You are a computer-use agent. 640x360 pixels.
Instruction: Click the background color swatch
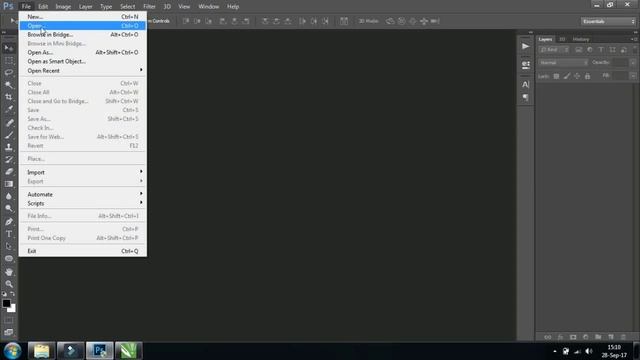(x=13, y=309)
